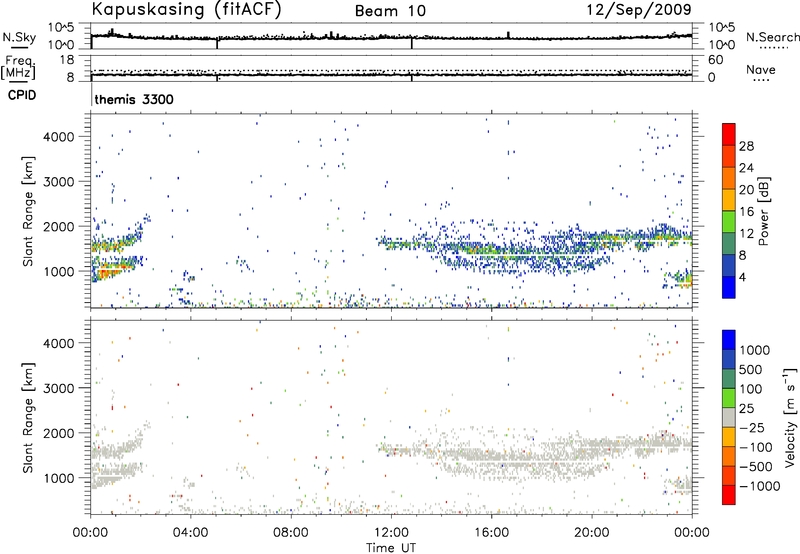Click the '20:00' time tick label
The height and width of the screenshot is (554, 800).
pyautogui.click(x=591, y=533)
